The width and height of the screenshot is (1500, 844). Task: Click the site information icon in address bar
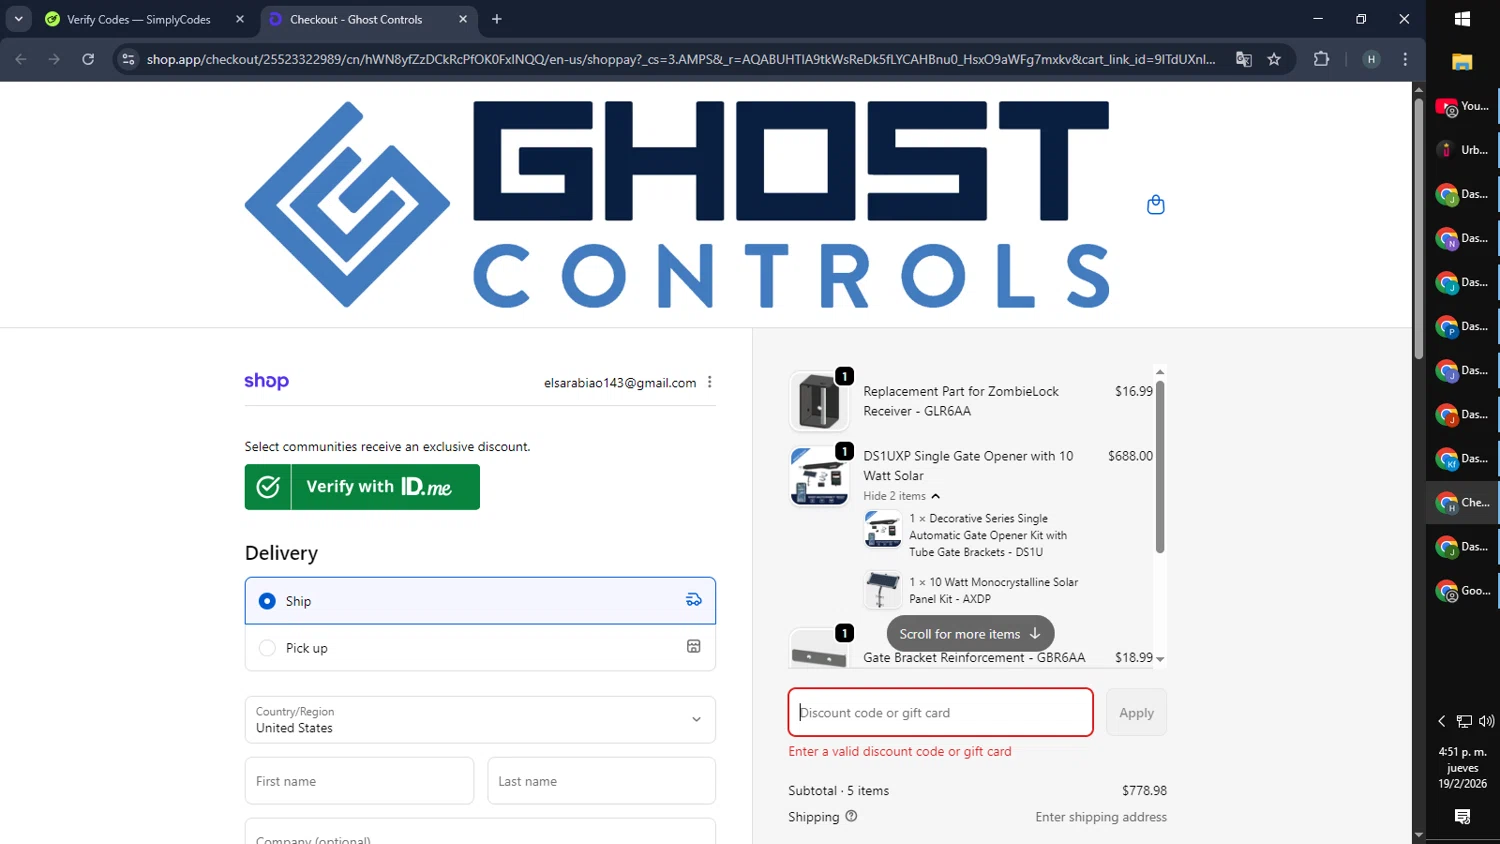[x=128, y=59]
